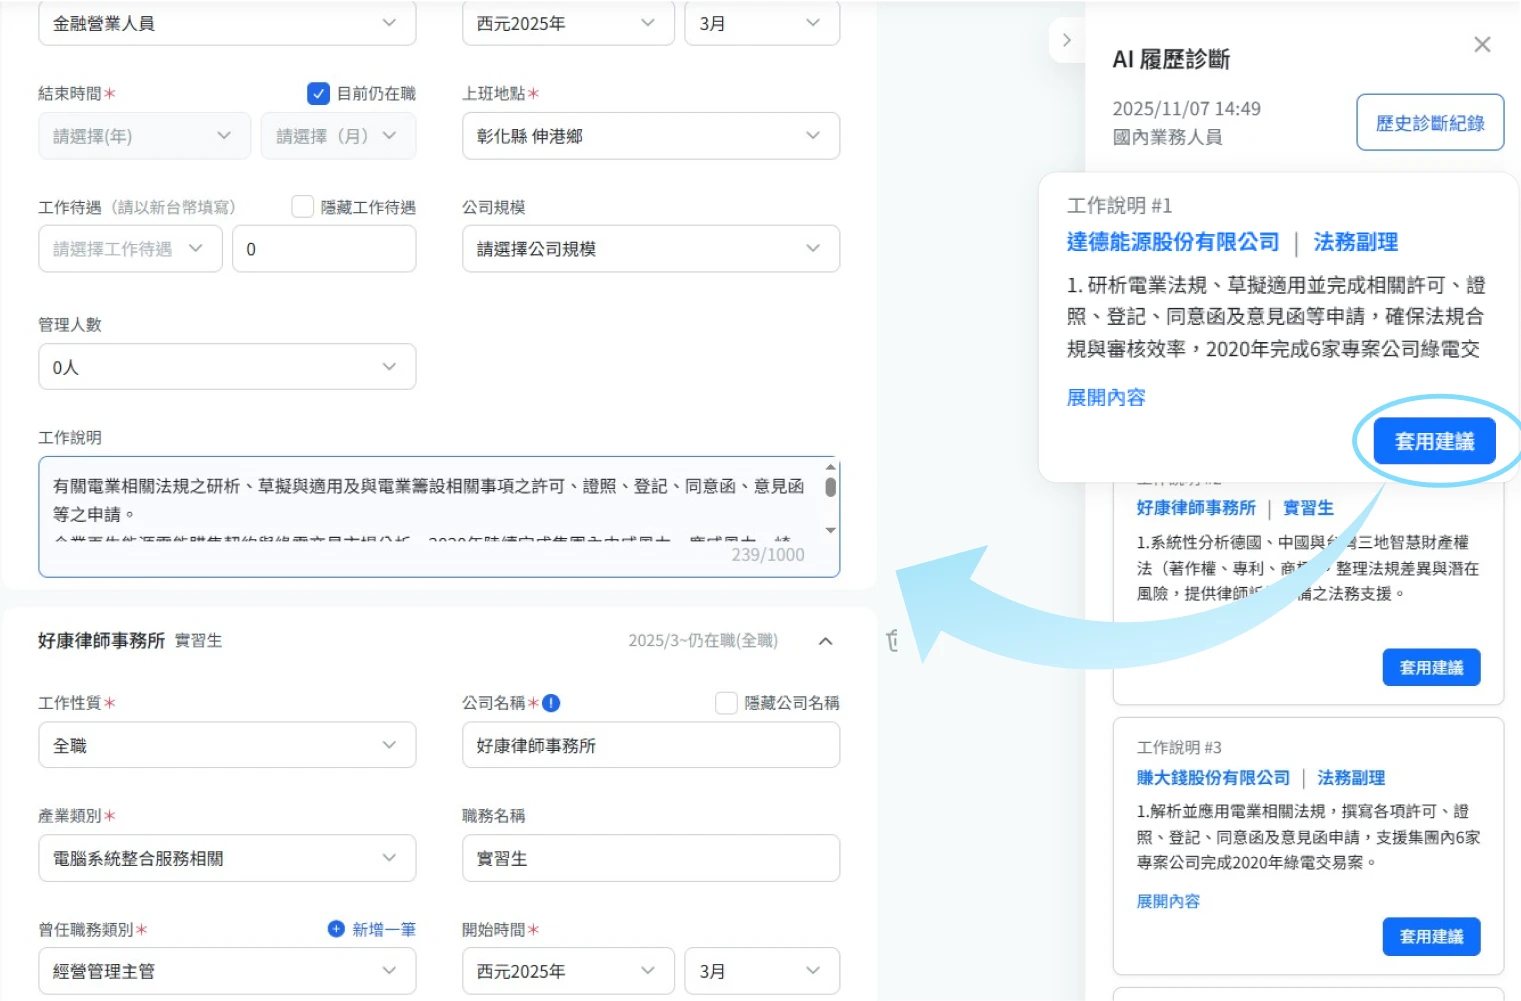Viewport: 1521px width, 1001px height.
Task: Click the info icon next to 公司名稱
Action: (x=551, y=703)
